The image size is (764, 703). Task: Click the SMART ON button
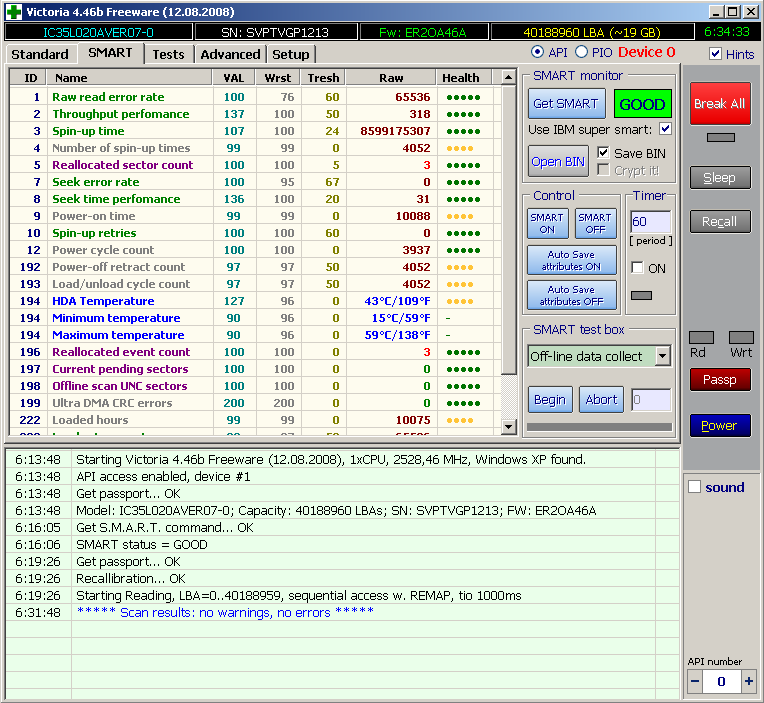pyautogui.click(x=547, y=223)
